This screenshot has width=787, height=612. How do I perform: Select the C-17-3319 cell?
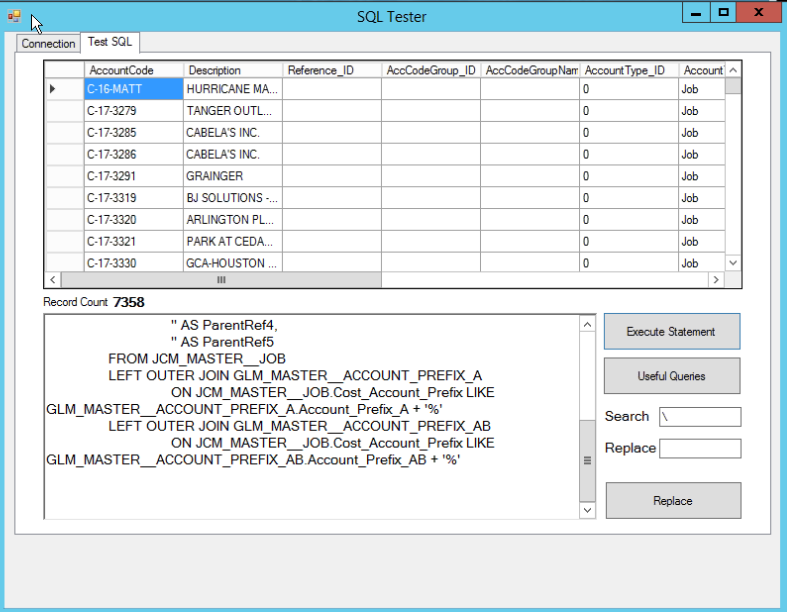(x=134, y=198)
